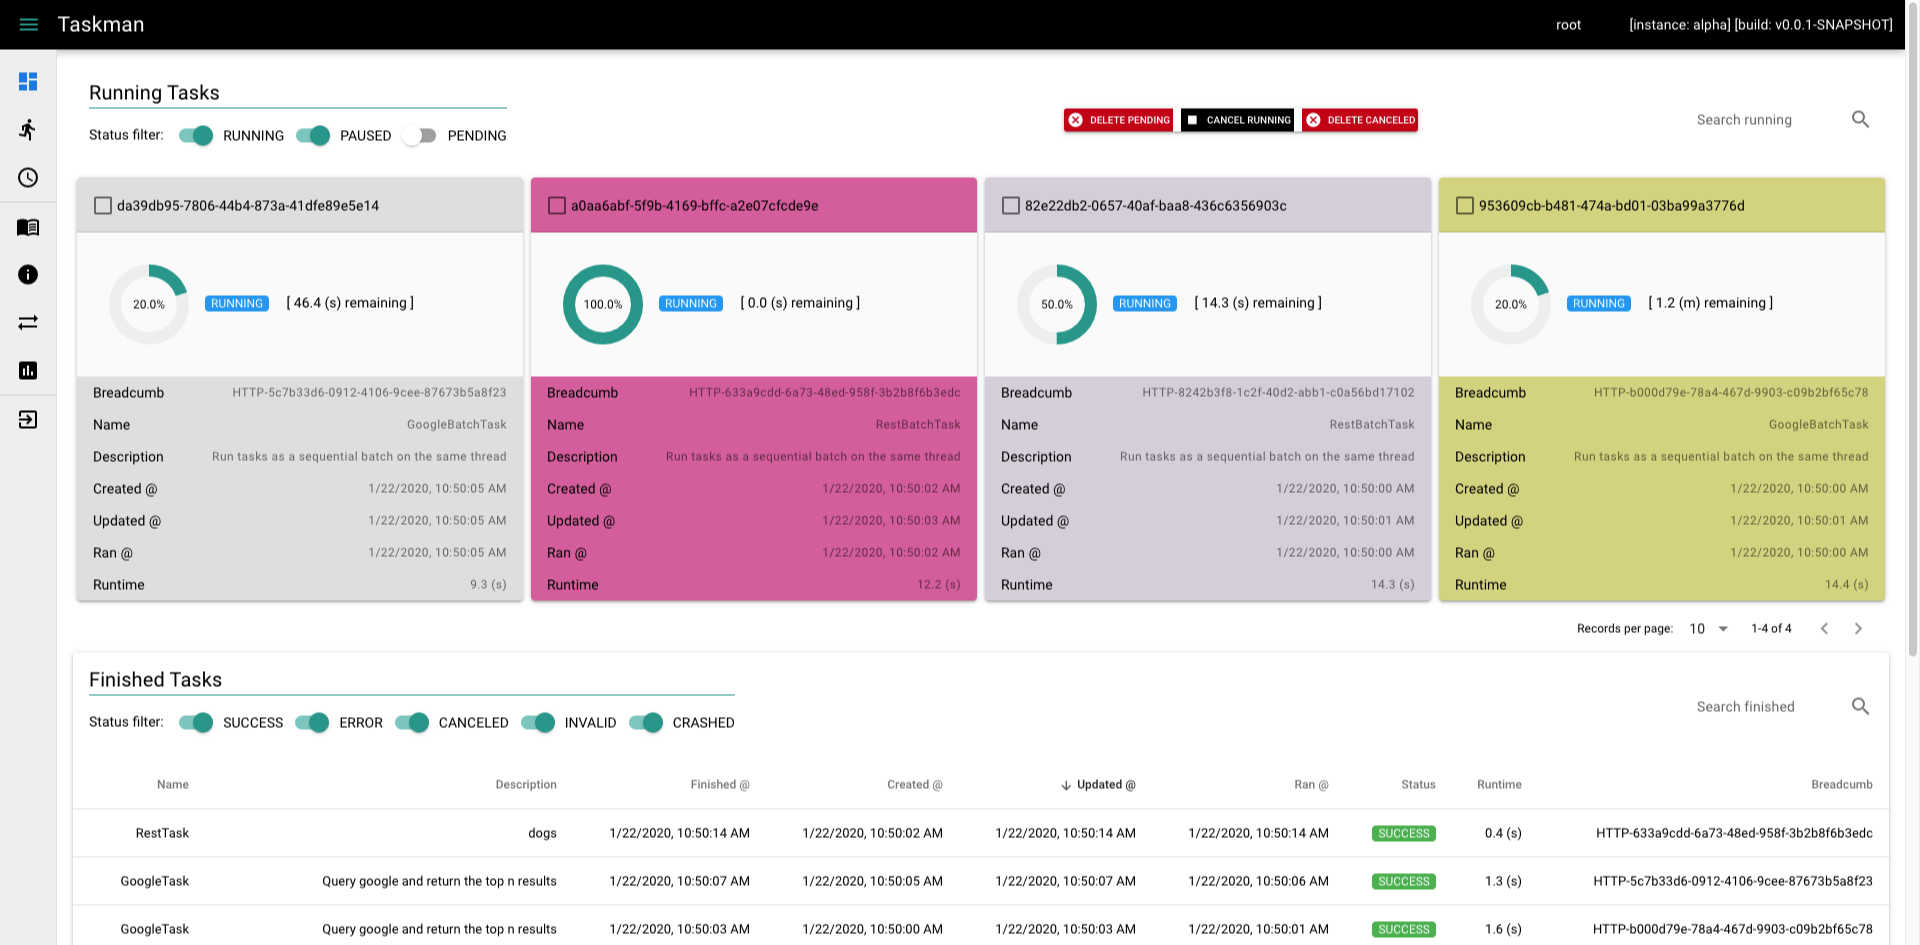Open the clock history icon in the sidebar
The height and width of the screenshot is (945, 1920).
(28, 178)
